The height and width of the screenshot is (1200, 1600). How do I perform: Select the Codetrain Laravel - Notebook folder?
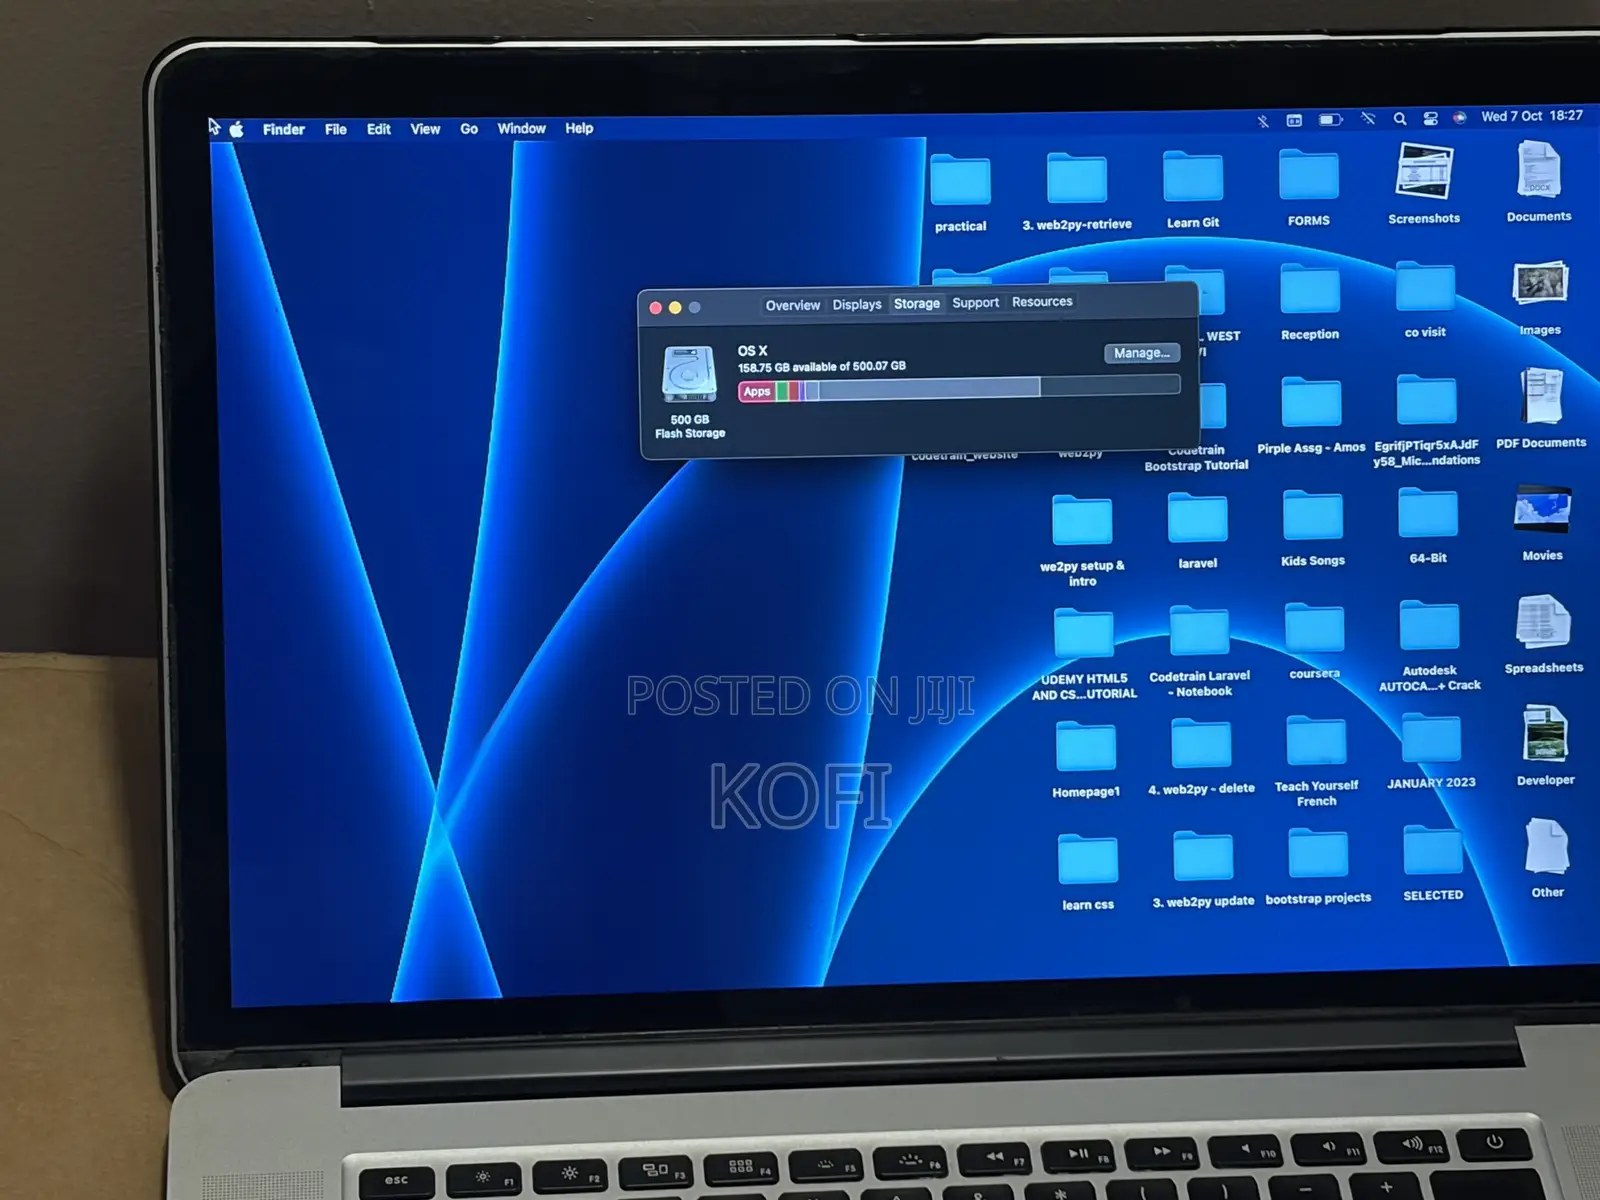click(x=1199, y=633)
